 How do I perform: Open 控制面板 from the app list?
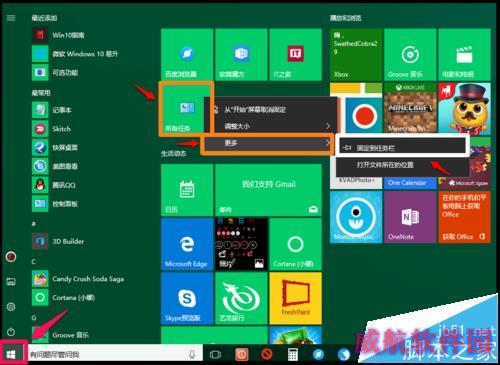(x=55, y=204)
